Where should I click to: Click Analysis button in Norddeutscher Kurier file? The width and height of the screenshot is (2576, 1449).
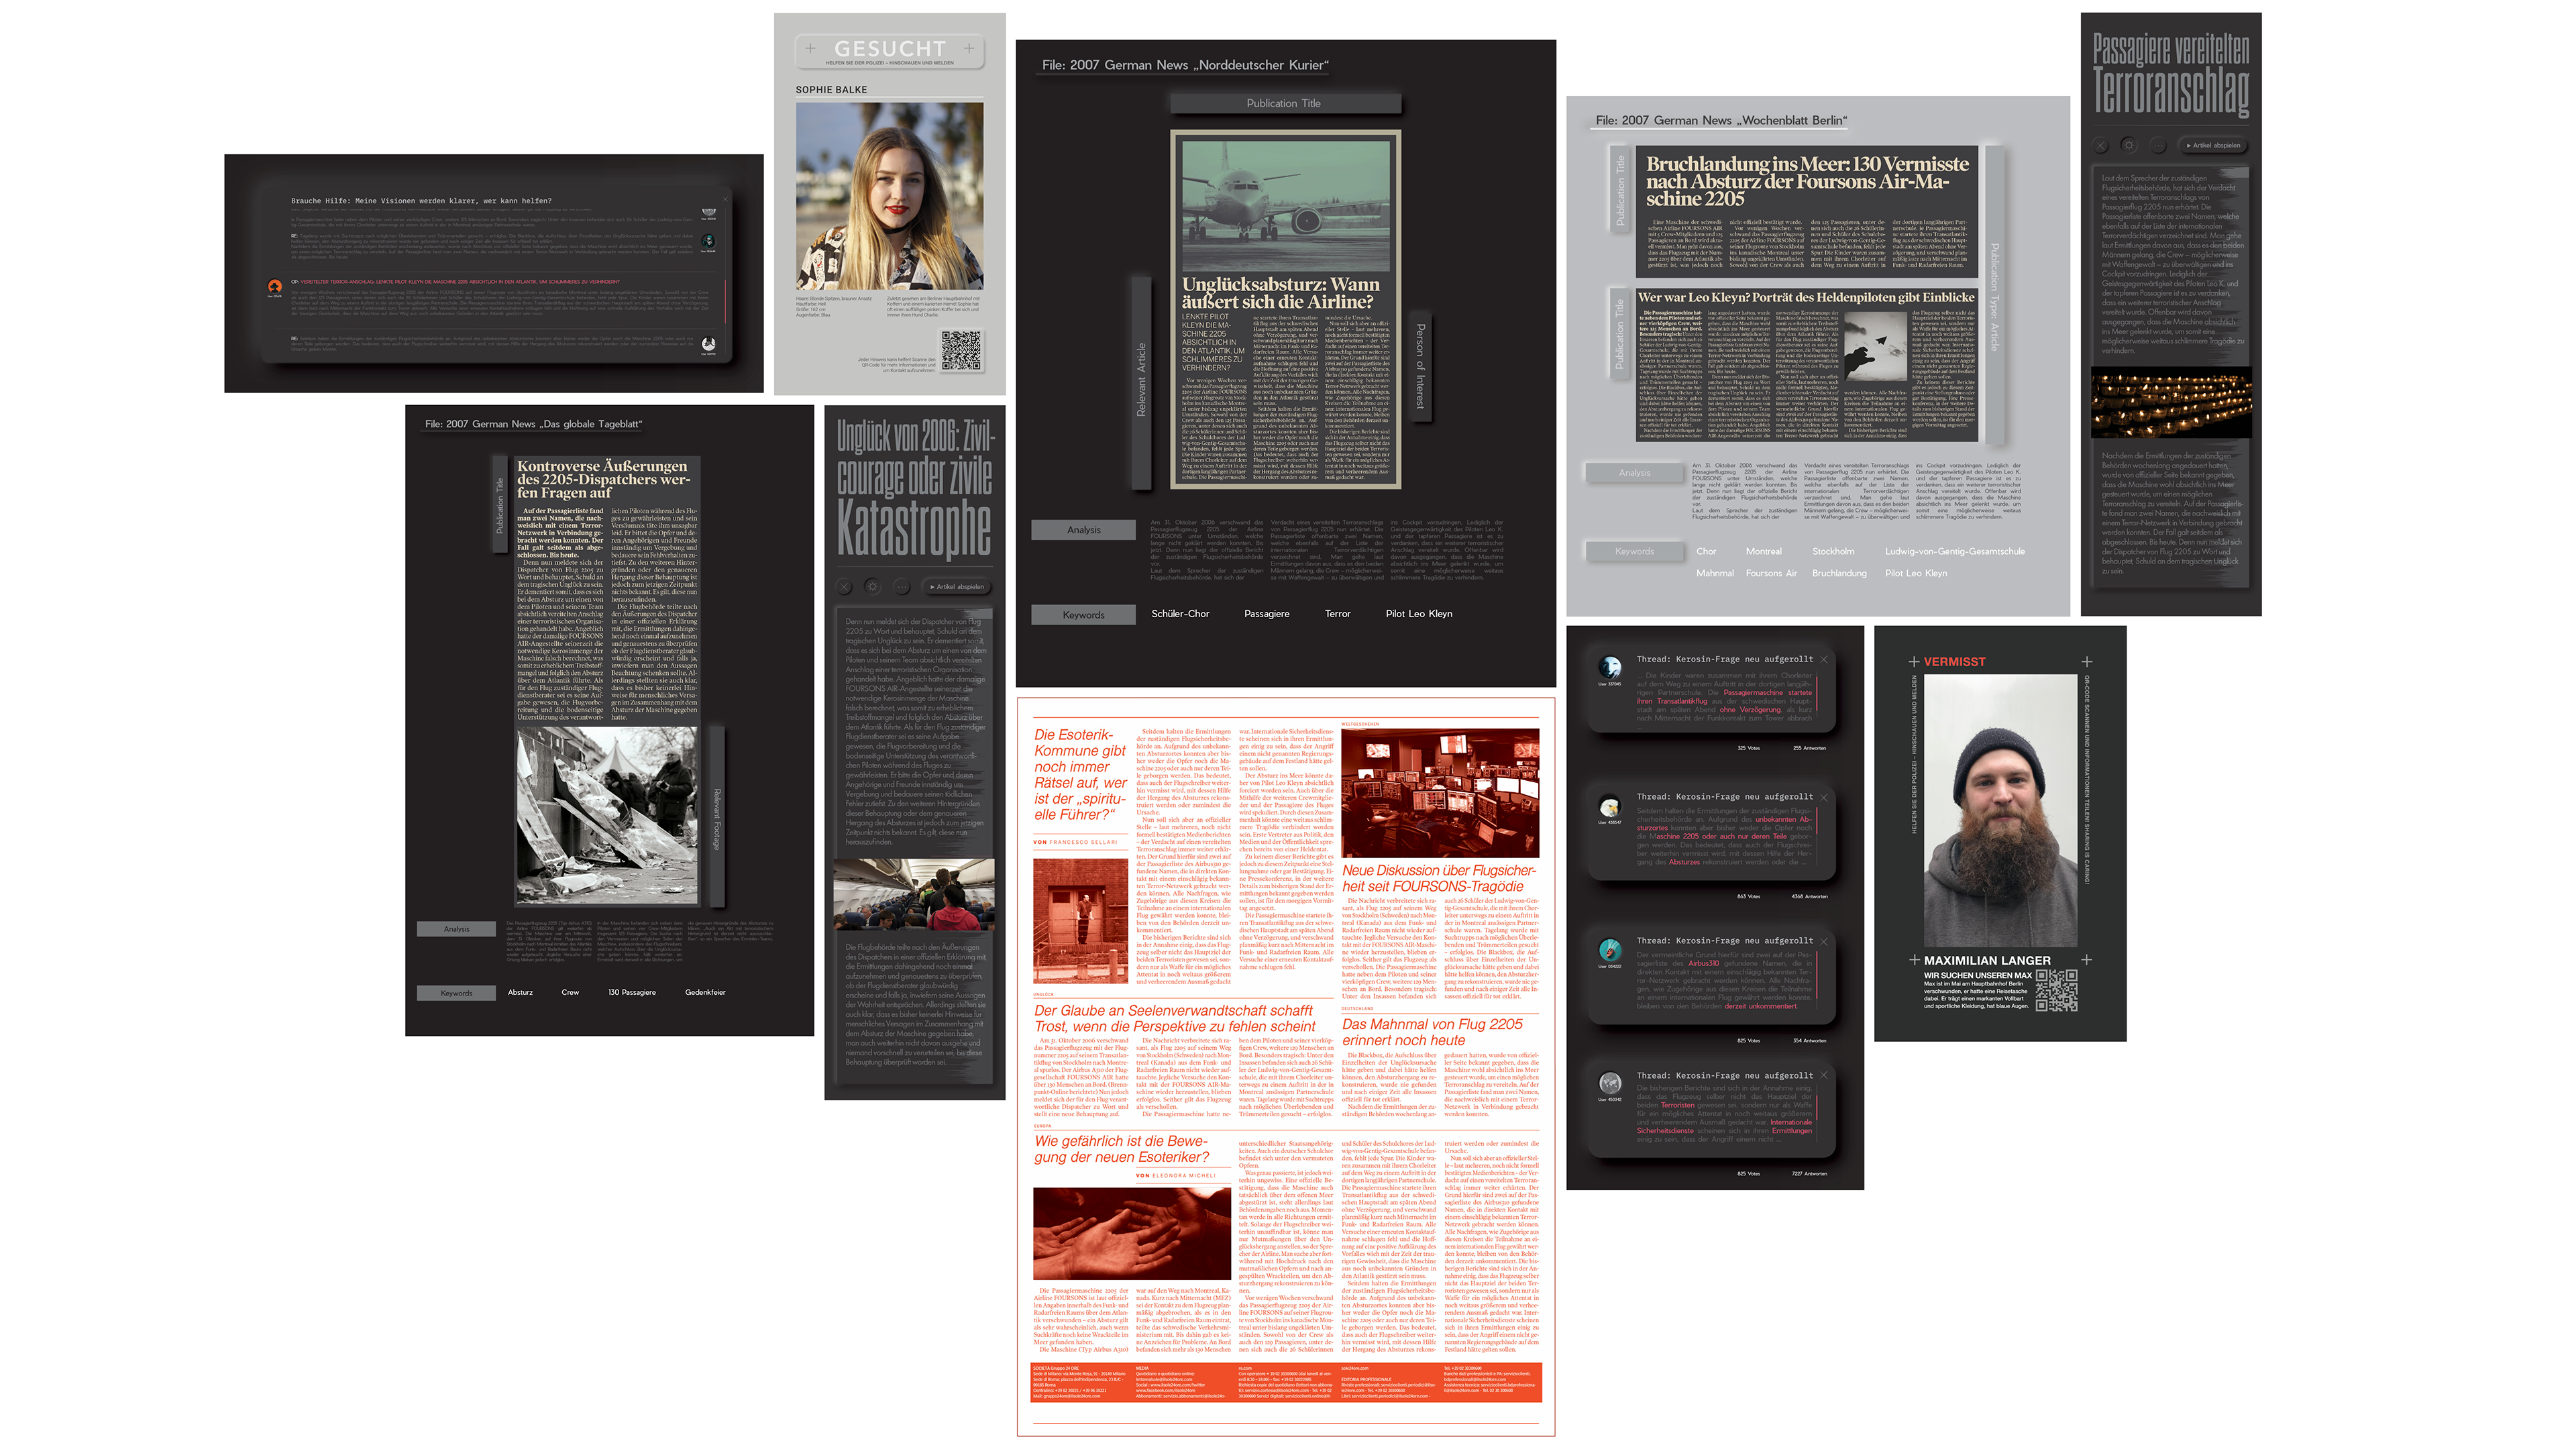(1083, 530)
